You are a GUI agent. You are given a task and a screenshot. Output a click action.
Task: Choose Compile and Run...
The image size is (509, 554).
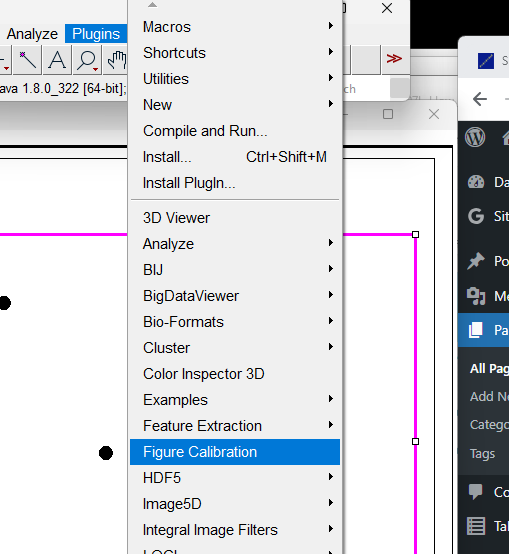pyautogui.click(x=235, y=131)
